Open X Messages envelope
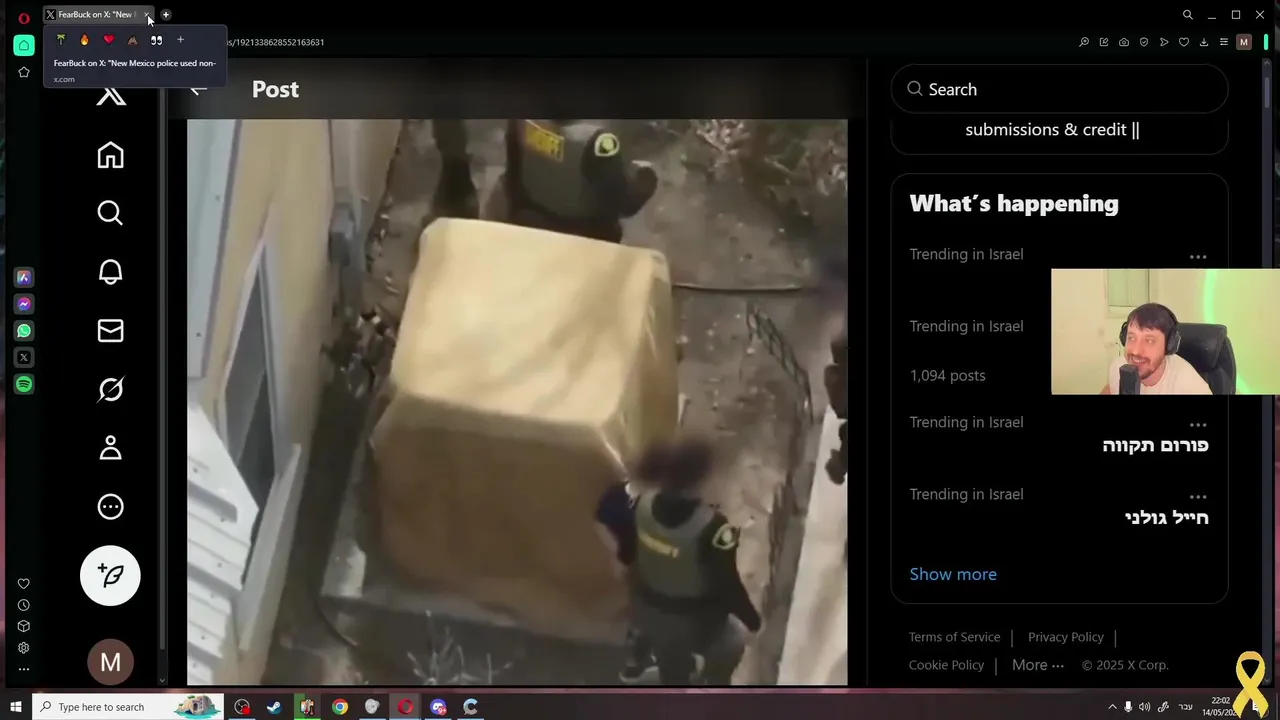Viewport: 1280px width, 720px height. coord(110,331)
